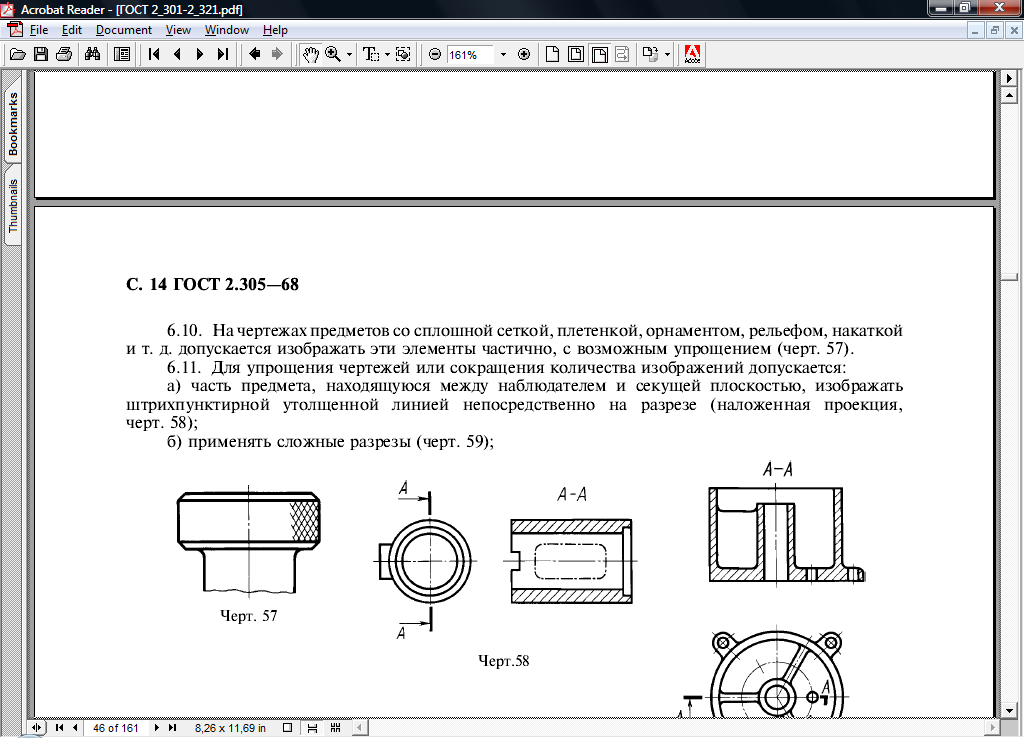Image resolution: width=1024 pixels, height=738 pixels.
Task: Open the rotate view dropdown arrow
Action: 667,55
